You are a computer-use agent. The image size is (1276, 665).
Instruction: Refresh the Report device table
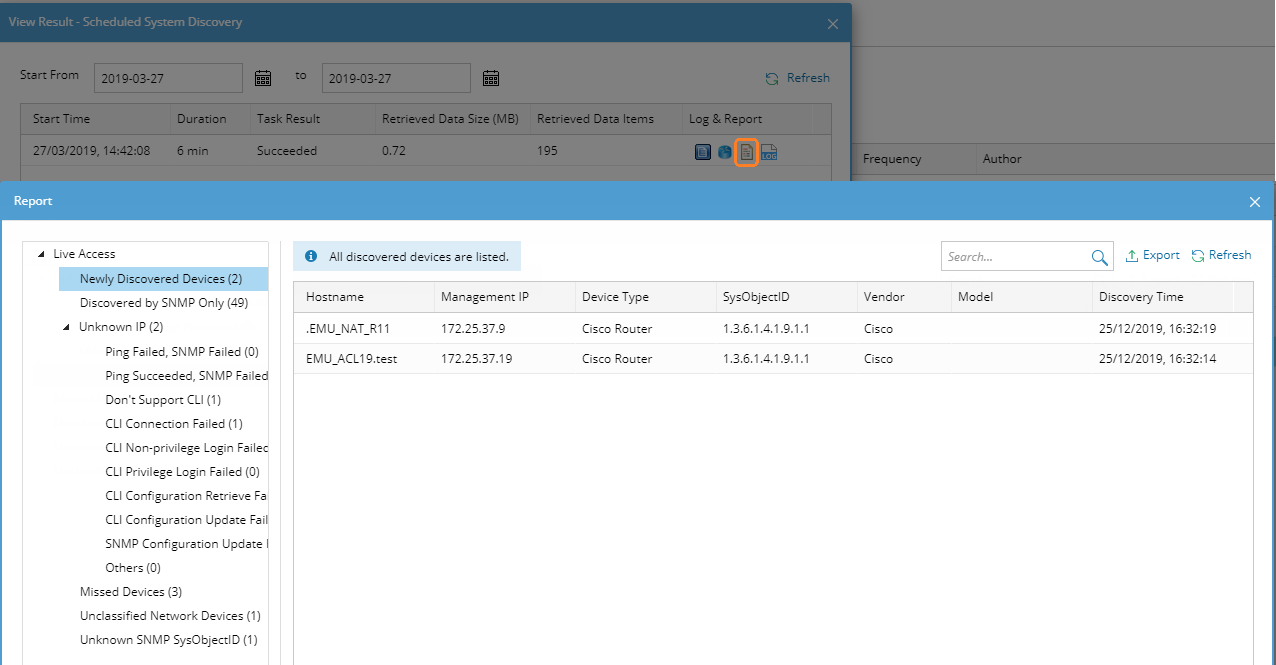1221,256
